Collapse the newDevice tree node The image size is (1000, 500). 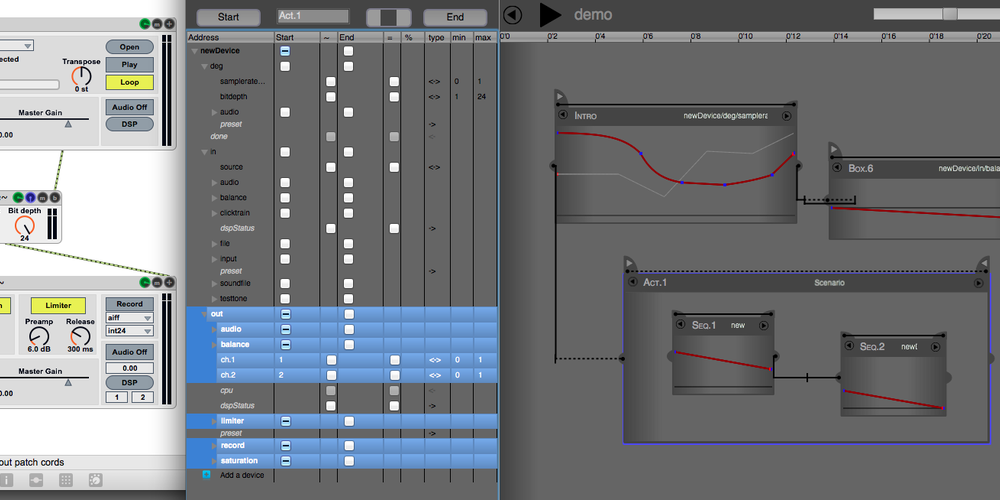click(195, 50)
